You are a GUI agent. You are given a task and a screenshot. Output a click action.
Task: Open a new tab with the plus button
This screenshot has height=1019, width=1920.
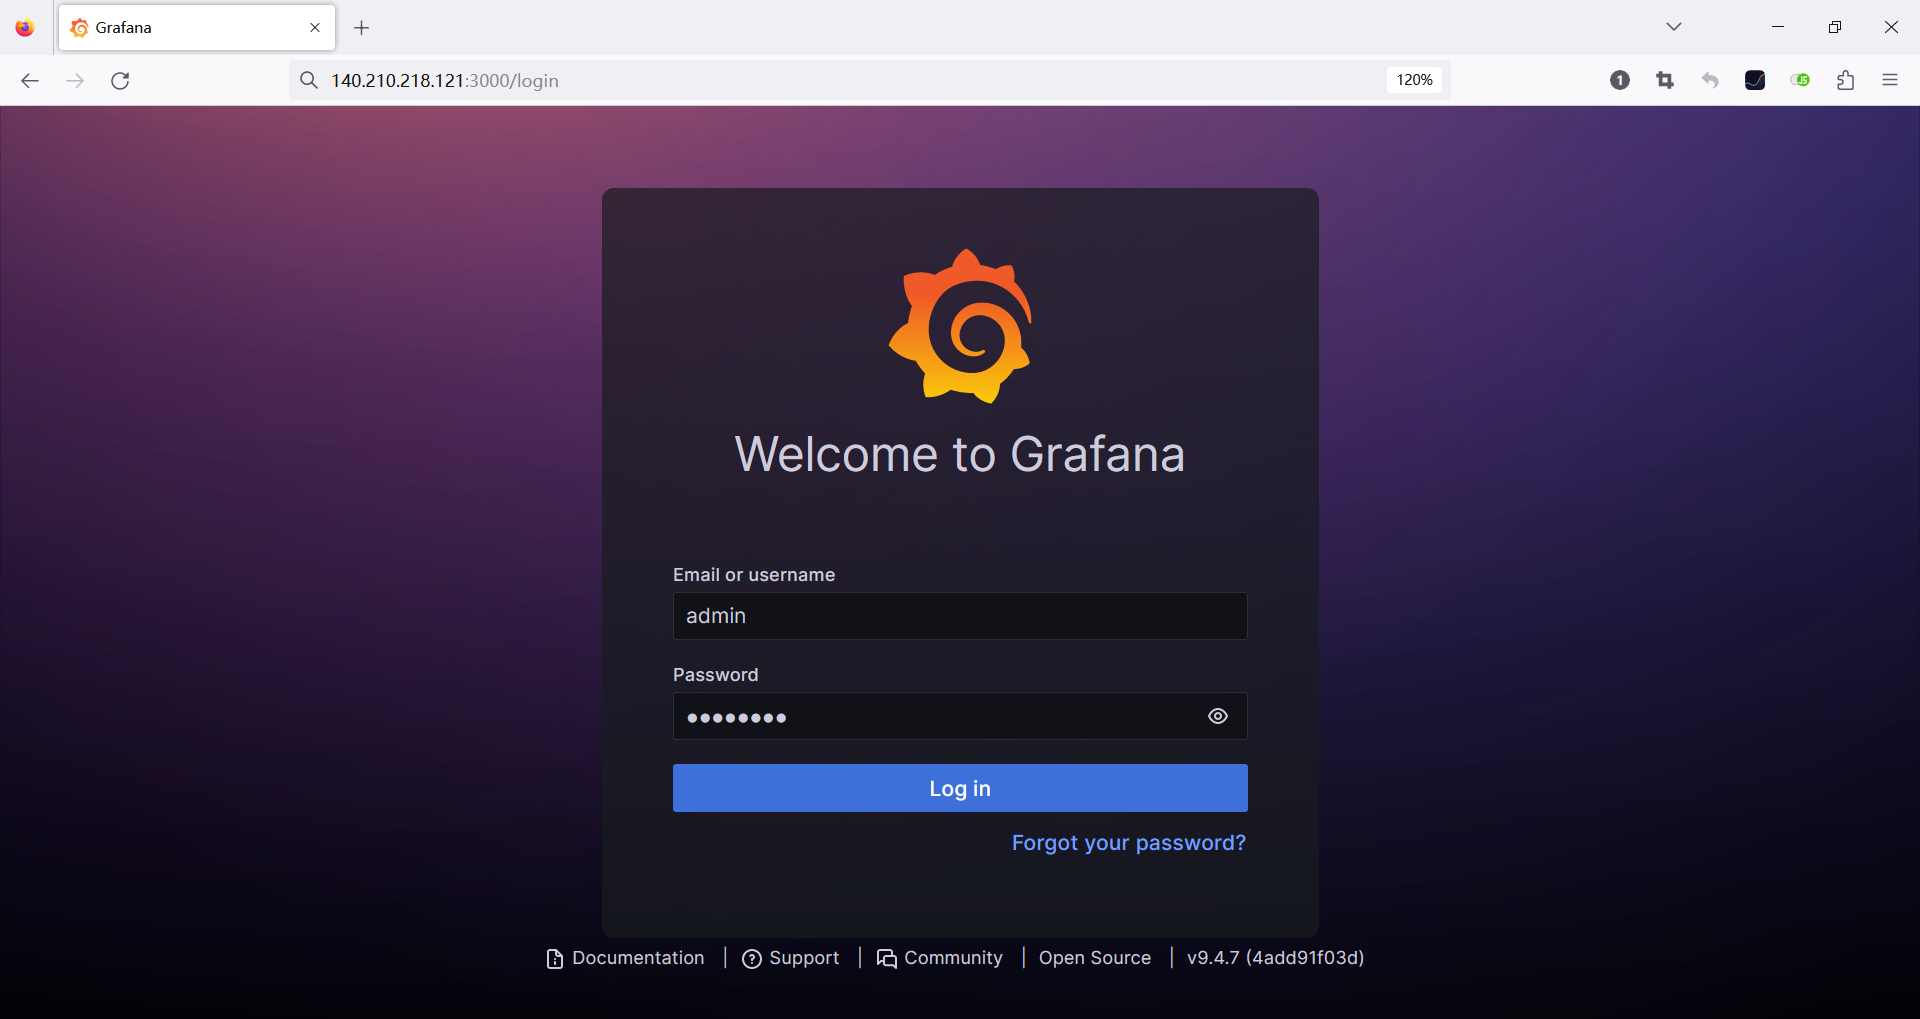(362, 28)
